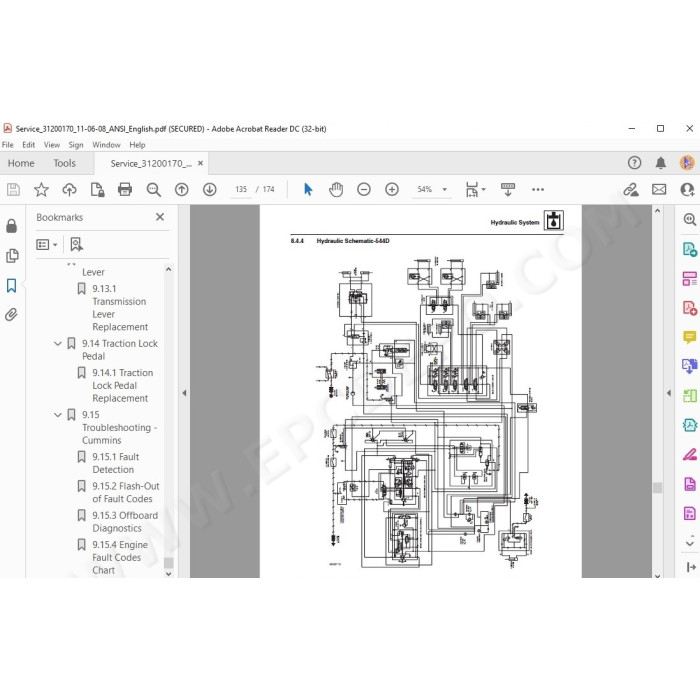The height and width of the screenshot is (700, 700).
Task: Open Fill & Sign pen tool
Action: pyautogui.click(x=690, y=455)
